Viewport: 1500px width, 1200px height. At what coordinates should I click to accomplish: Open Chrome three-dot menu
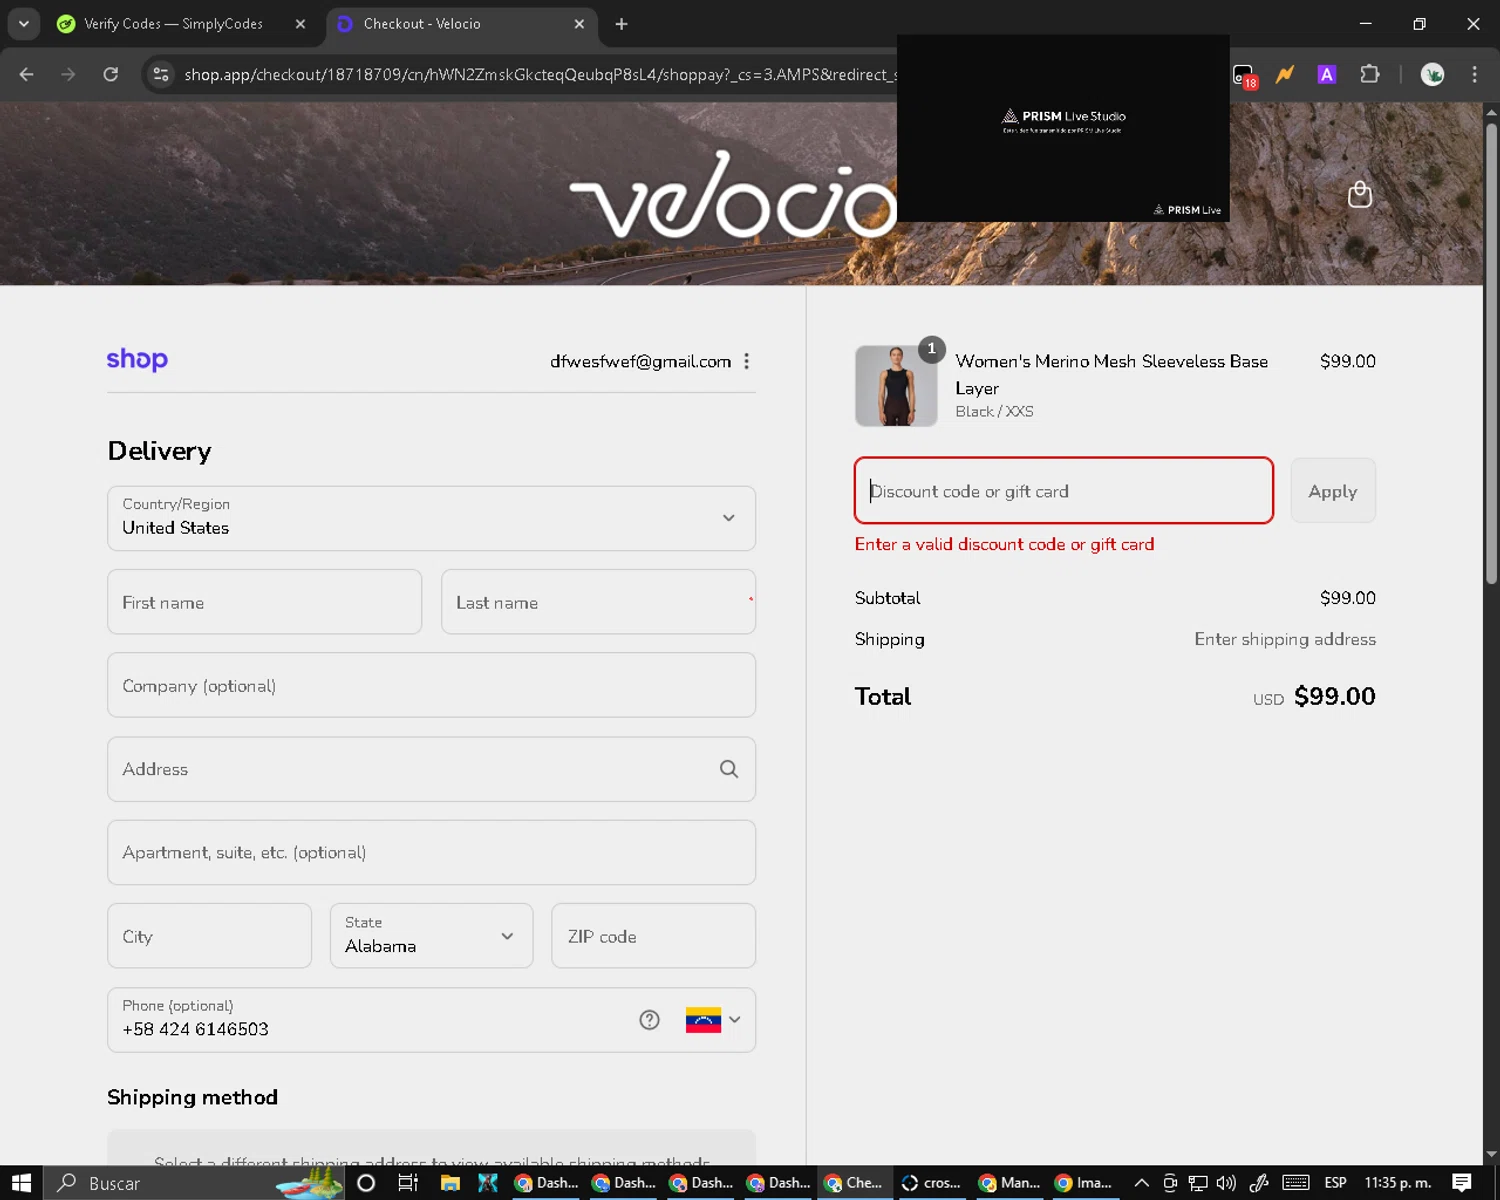(1474, 74)
